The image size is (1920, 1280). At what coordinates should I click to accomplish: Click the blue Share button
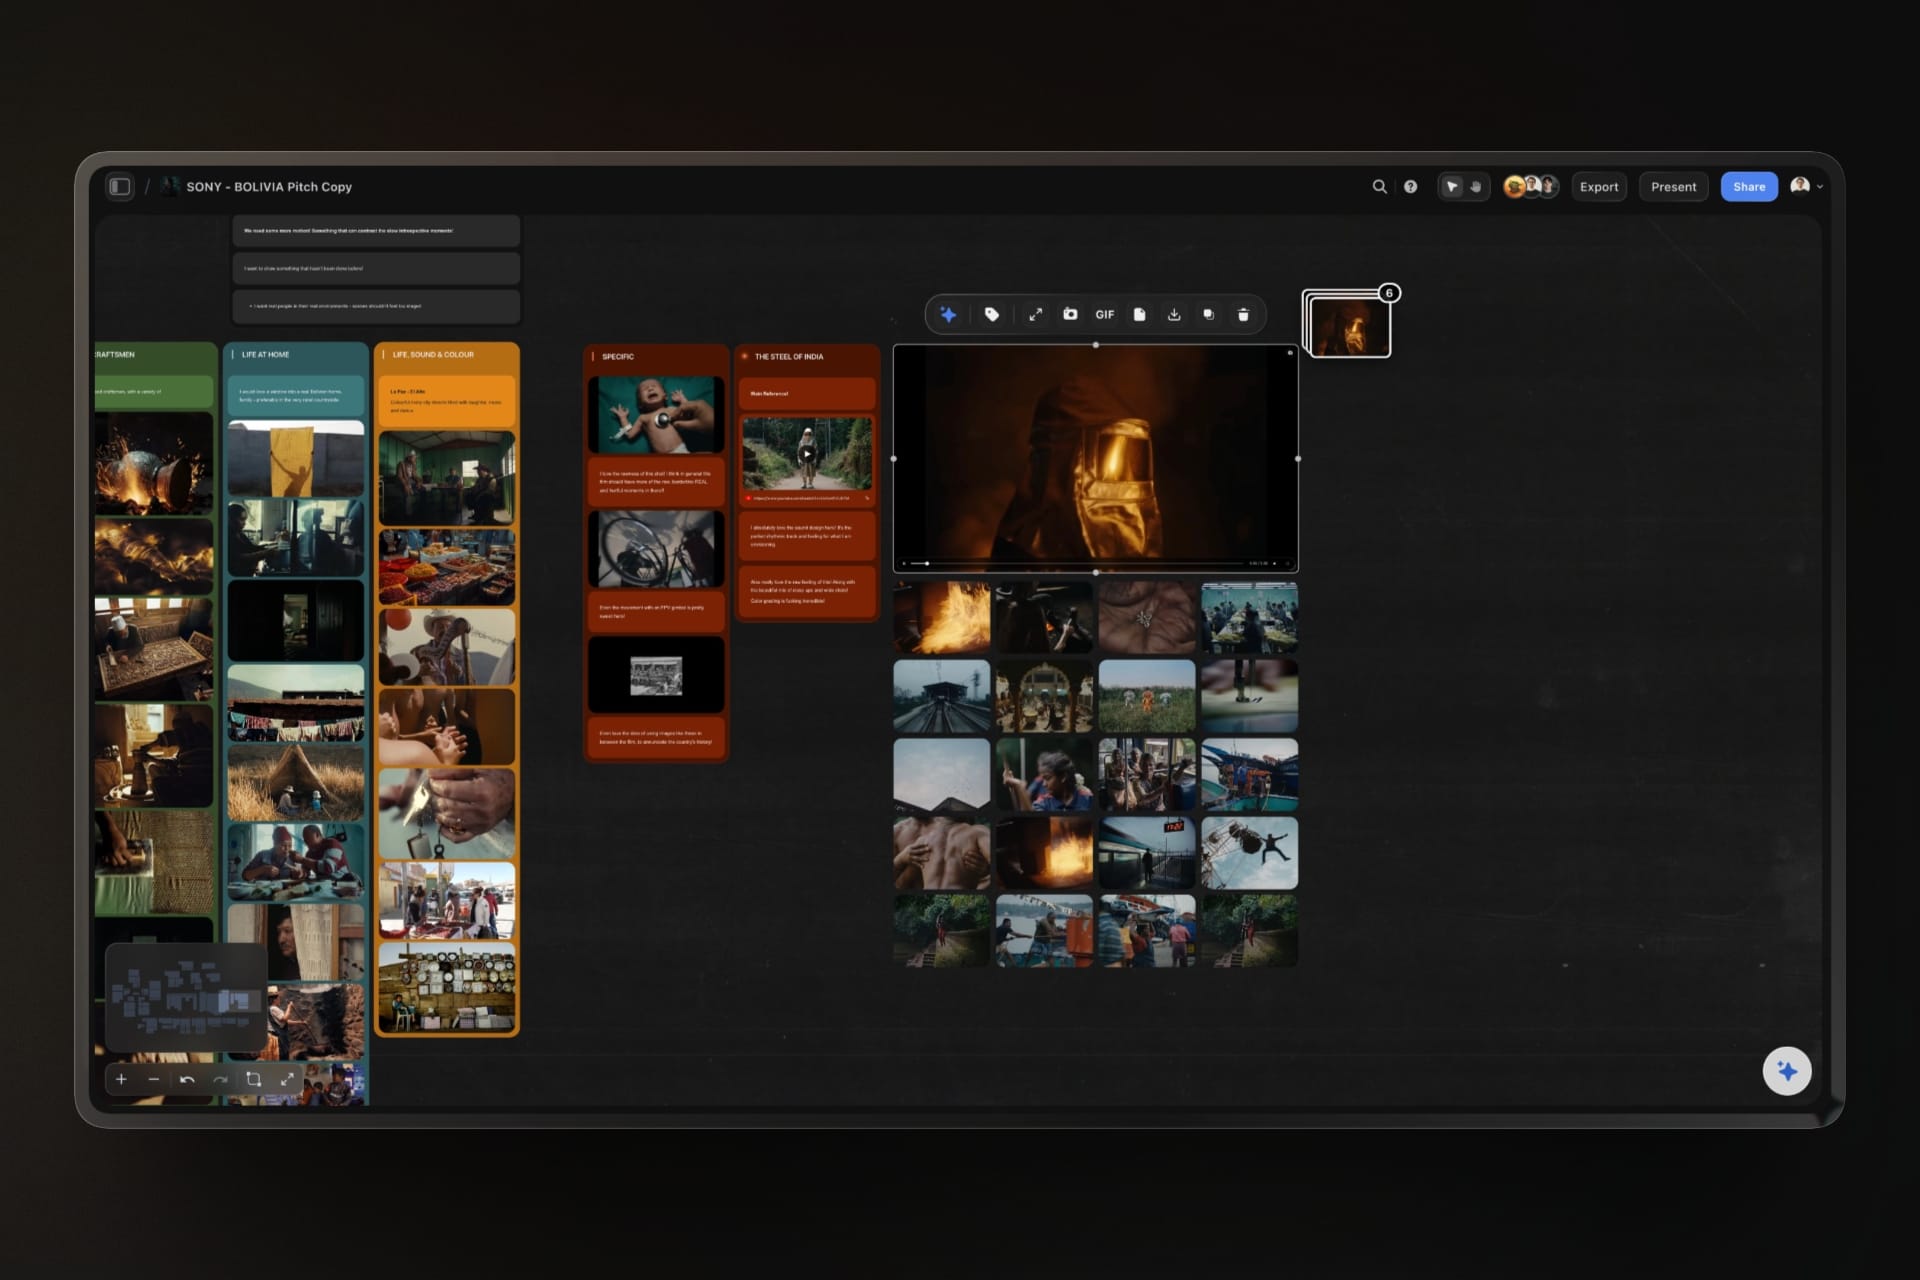pos(1749,187)
